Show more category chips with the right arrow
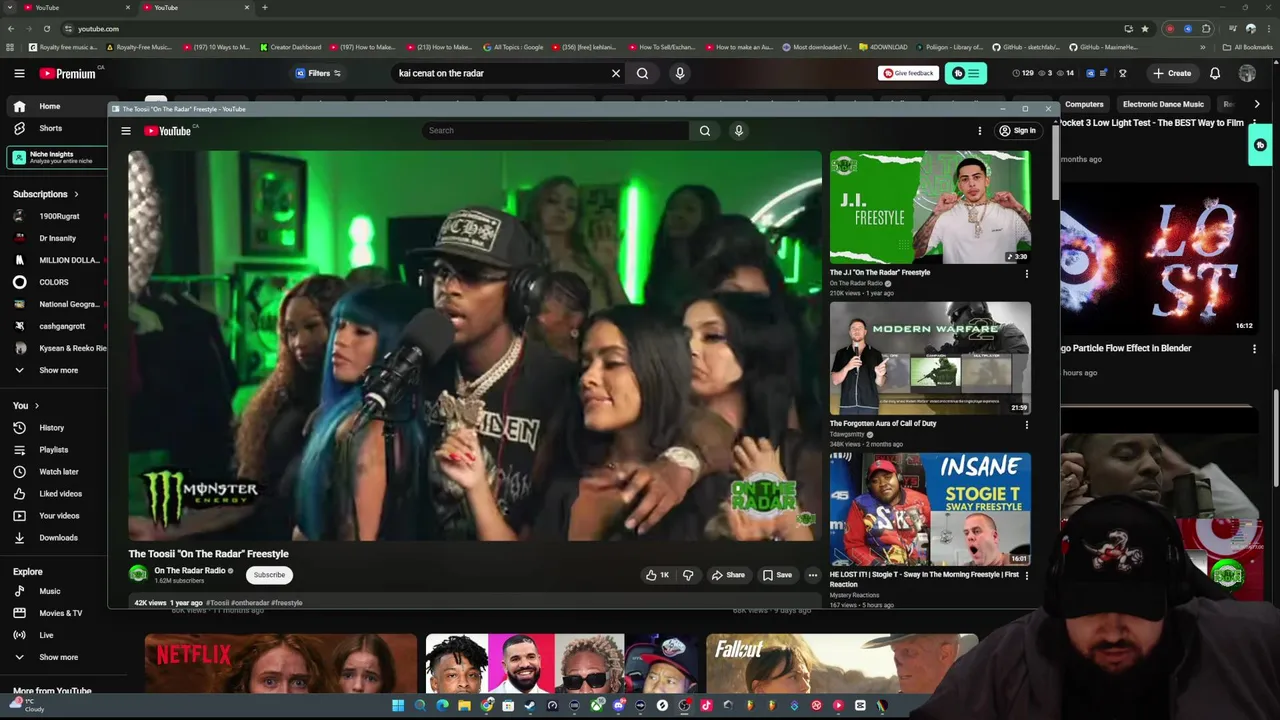Image resolution: width=1280 pixels, height=720 pixels. click(1257, 104)
